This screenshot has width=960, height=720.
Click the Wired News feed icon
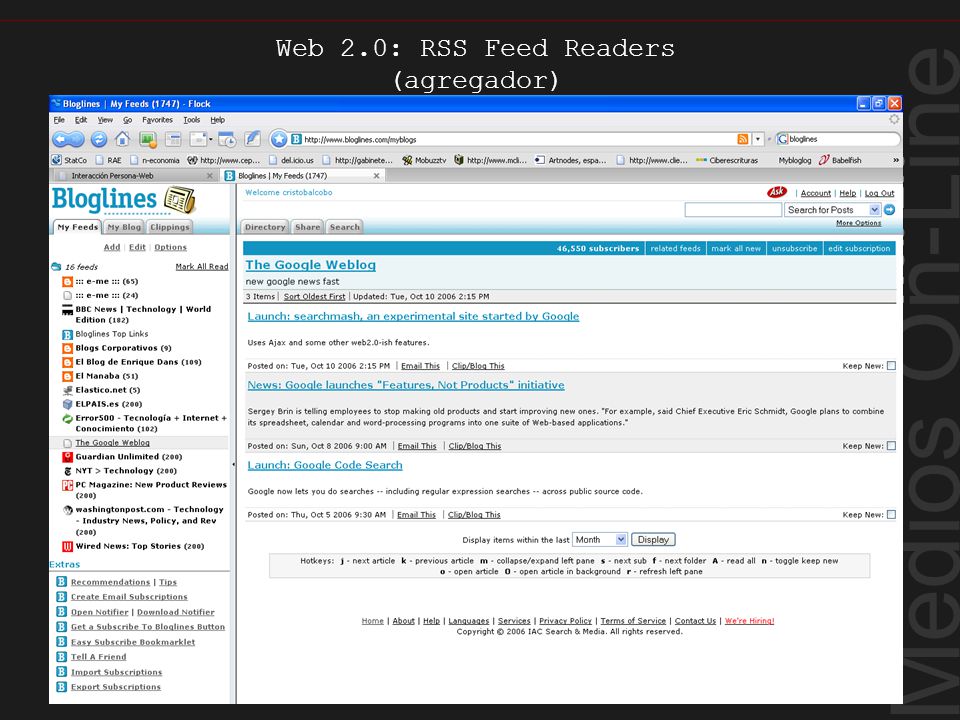coord(68,546)
